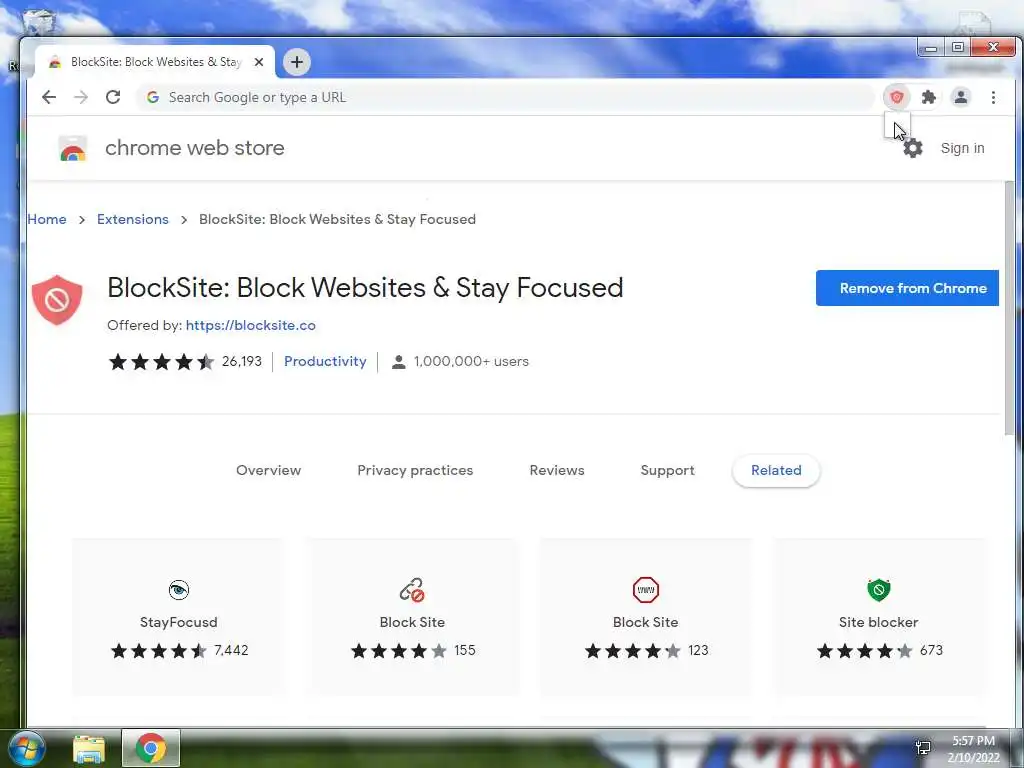1024x768 pixels.
Task: Click the Block Site chain-link icon
Action: pos(412,590)
